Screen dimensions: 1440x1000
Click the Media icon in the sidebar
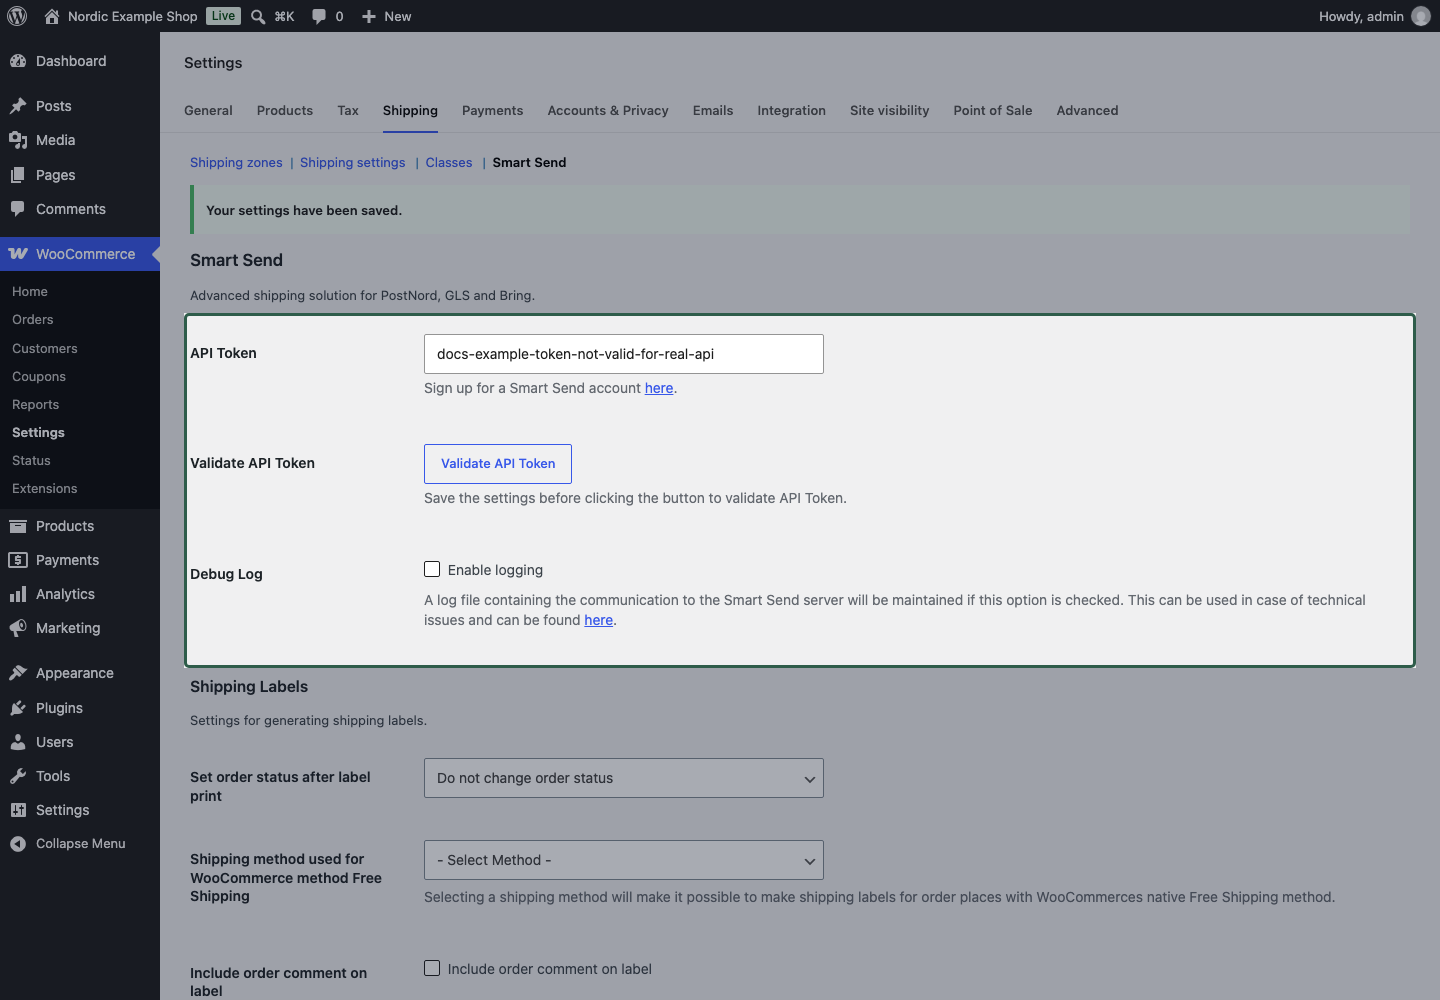[x=18, y=140]
